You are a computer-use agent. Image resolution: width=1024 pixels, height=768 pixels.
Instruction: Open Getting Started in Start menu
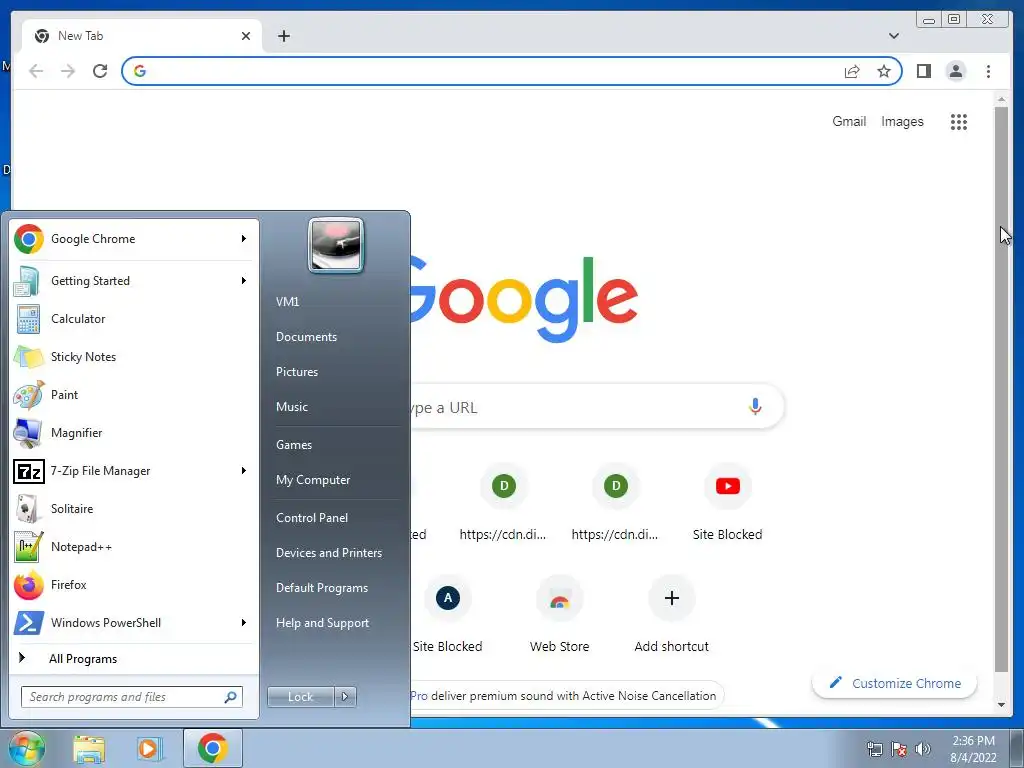pos(133,281)
